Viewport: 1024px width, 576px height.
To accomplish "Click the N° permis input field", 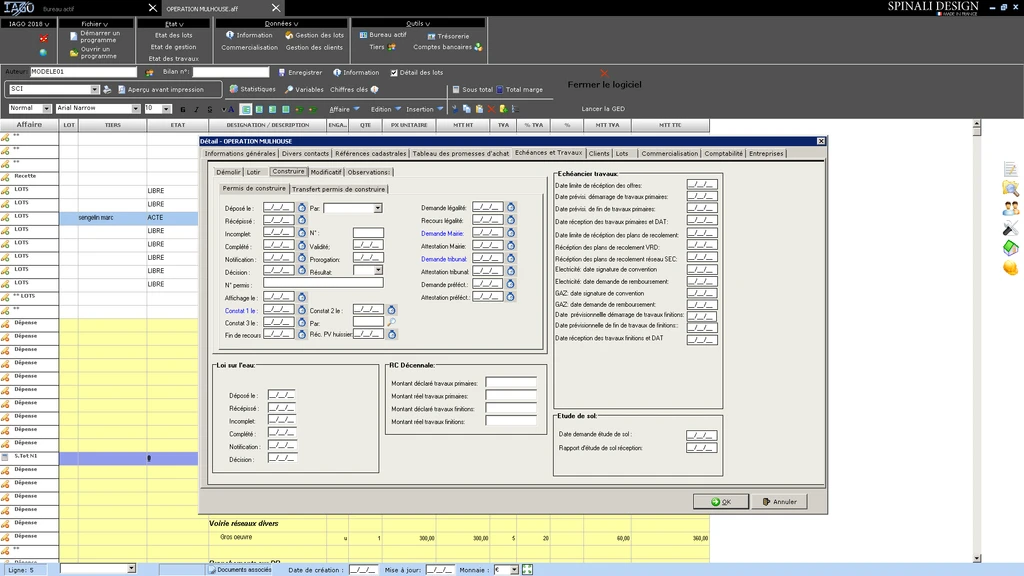I will pyautogui.click(x=323, y=283).
